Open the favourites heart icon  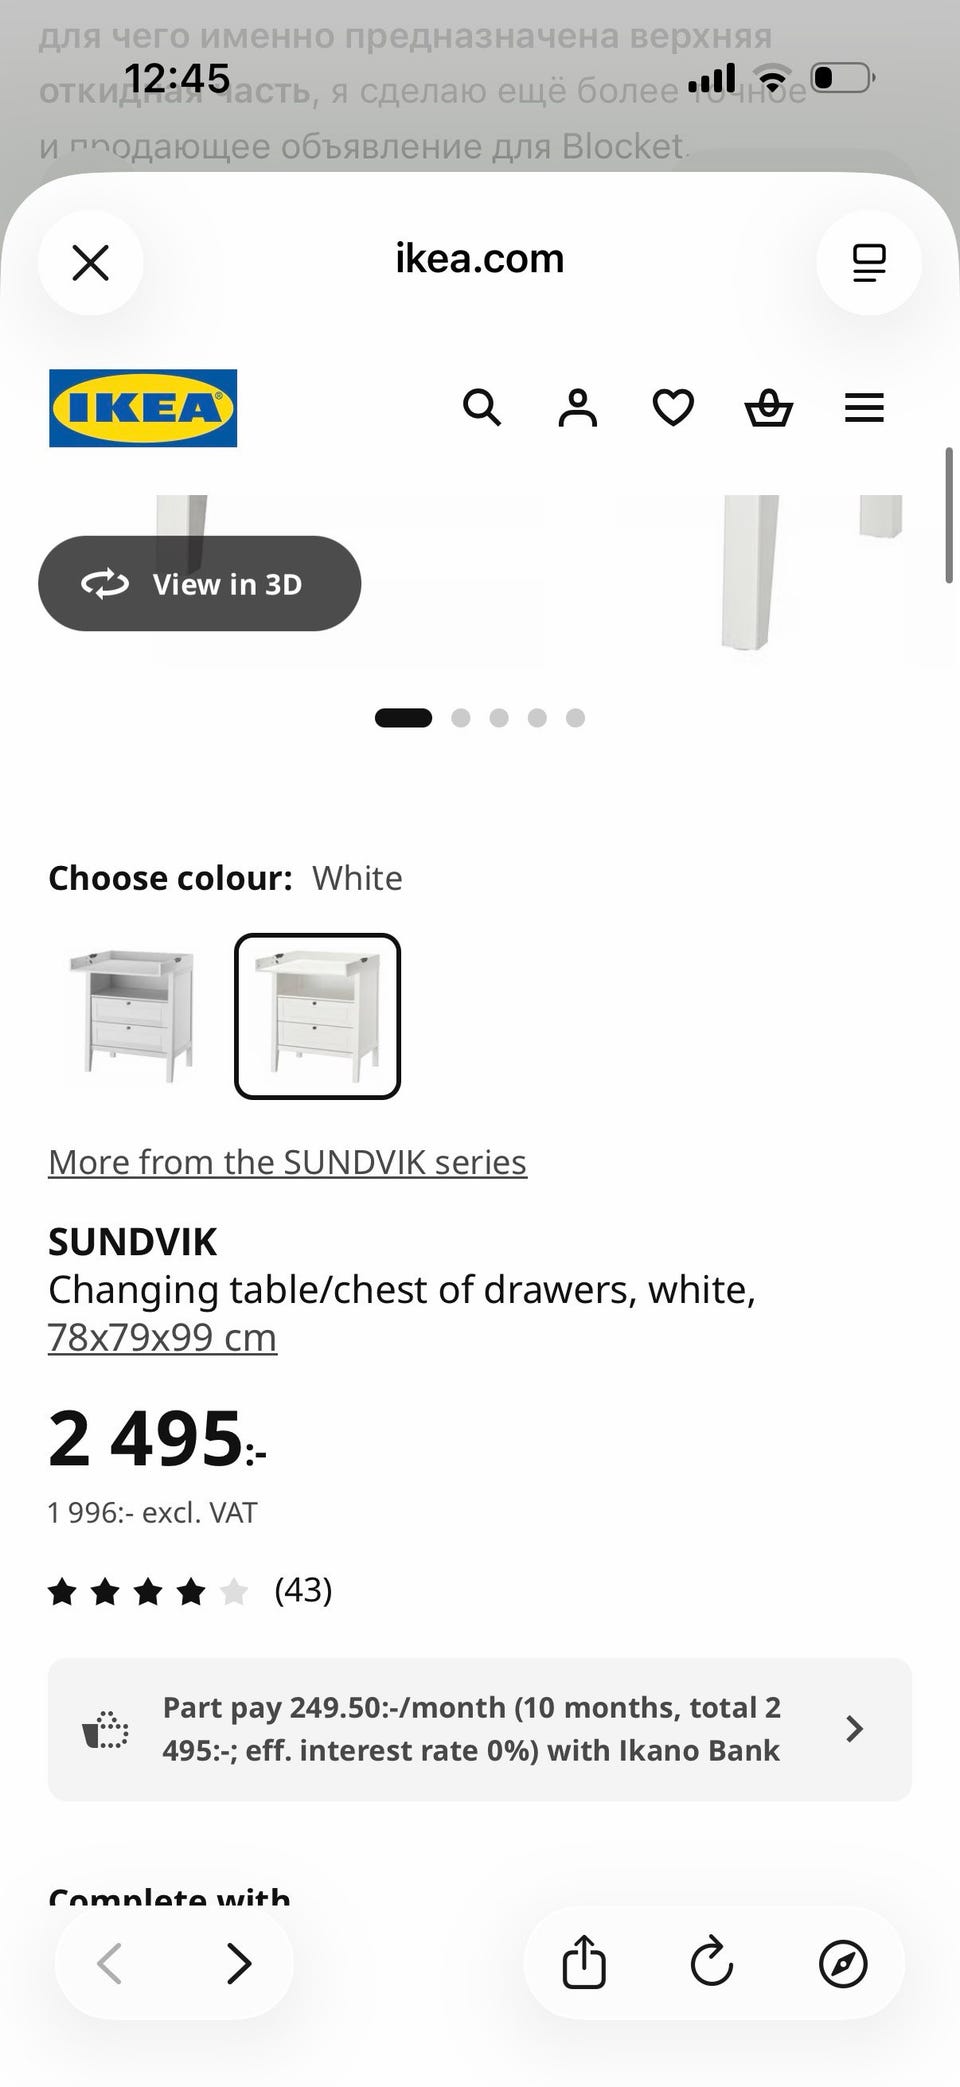(x=673, y=408)
